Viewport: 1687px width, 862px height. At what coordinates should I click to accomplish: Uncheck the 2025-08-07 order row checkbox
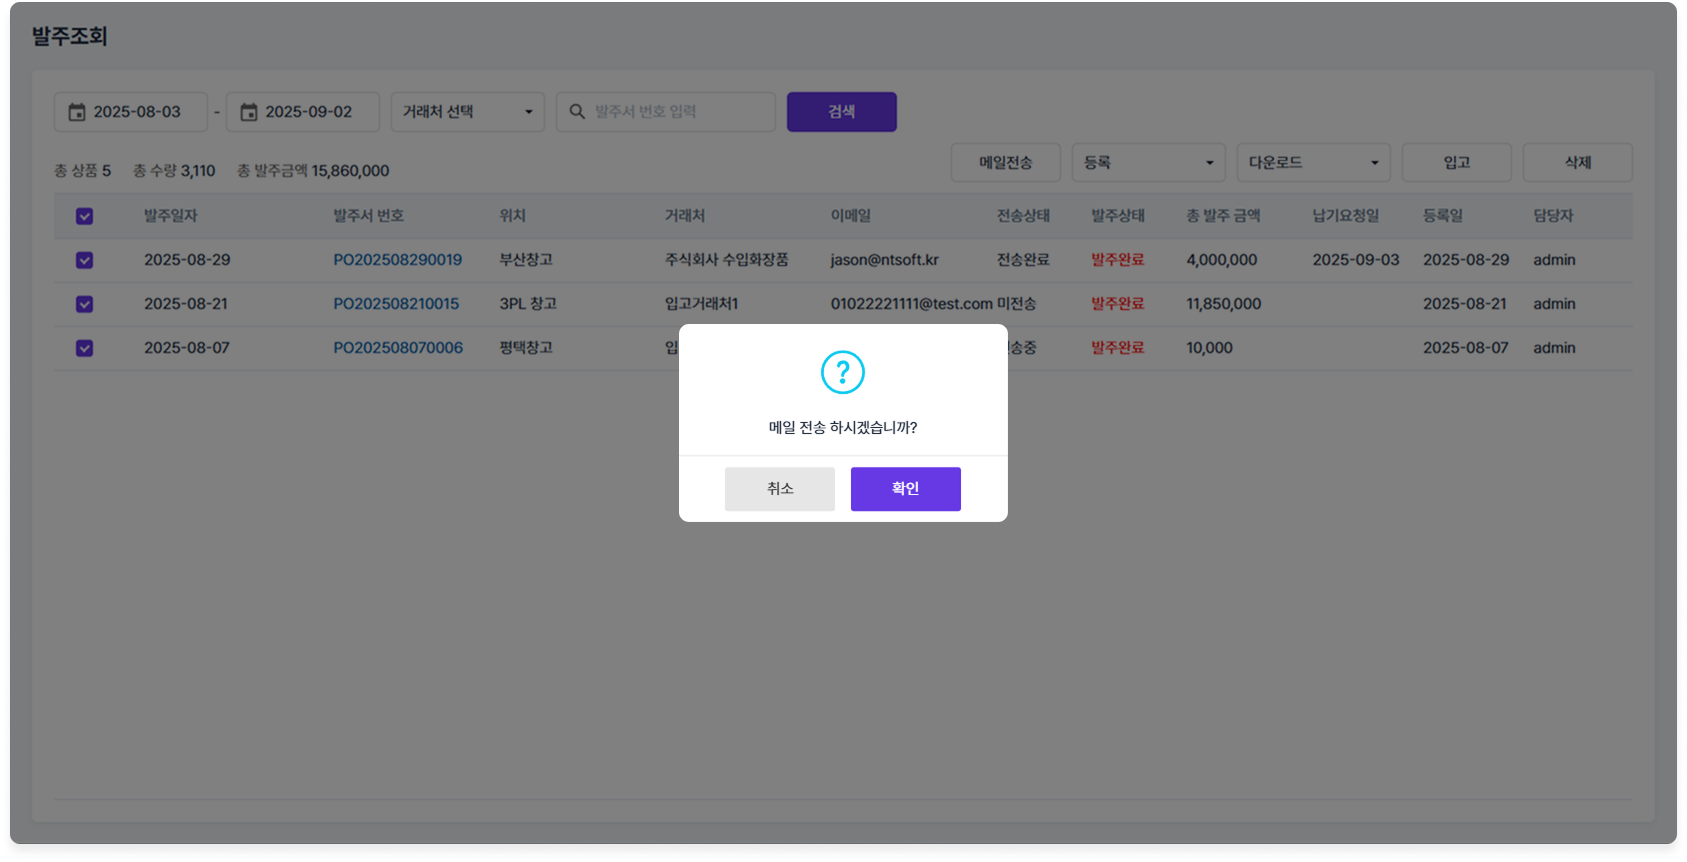click(85, 348)
